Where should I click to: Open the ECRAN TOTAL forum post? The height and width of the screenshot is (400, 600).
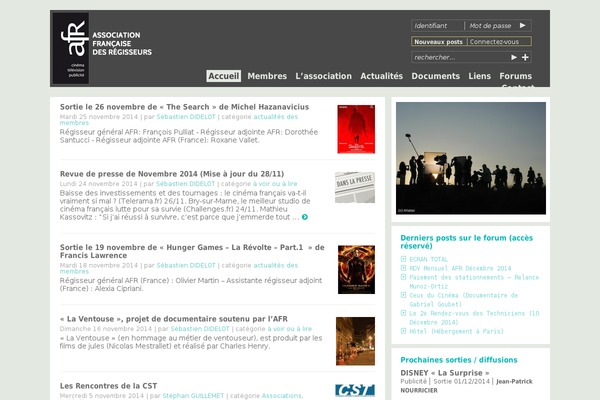click(429, 259)
